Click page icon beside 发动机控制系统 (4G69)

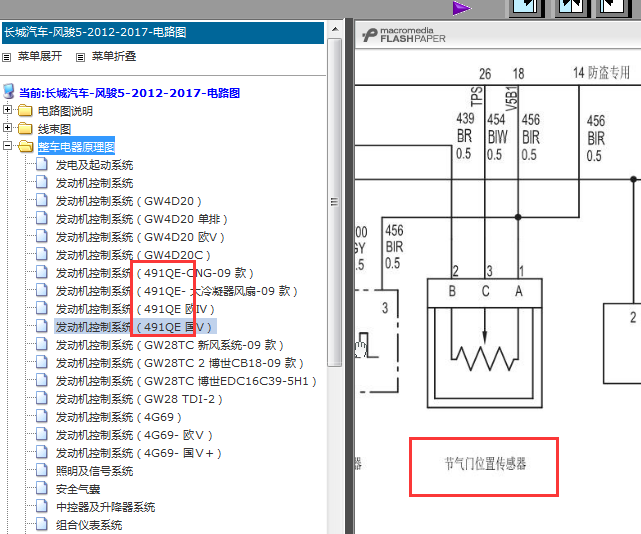42,416
